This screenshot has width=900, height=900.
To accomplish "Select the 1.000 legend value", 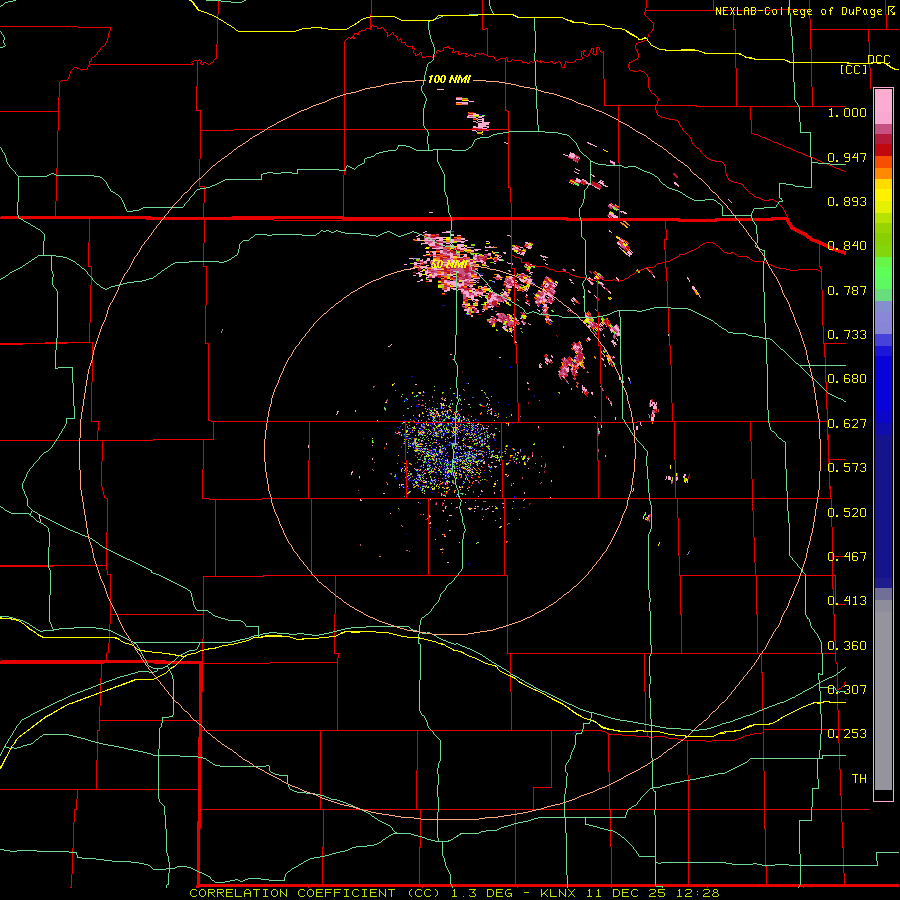I will 847,112.
